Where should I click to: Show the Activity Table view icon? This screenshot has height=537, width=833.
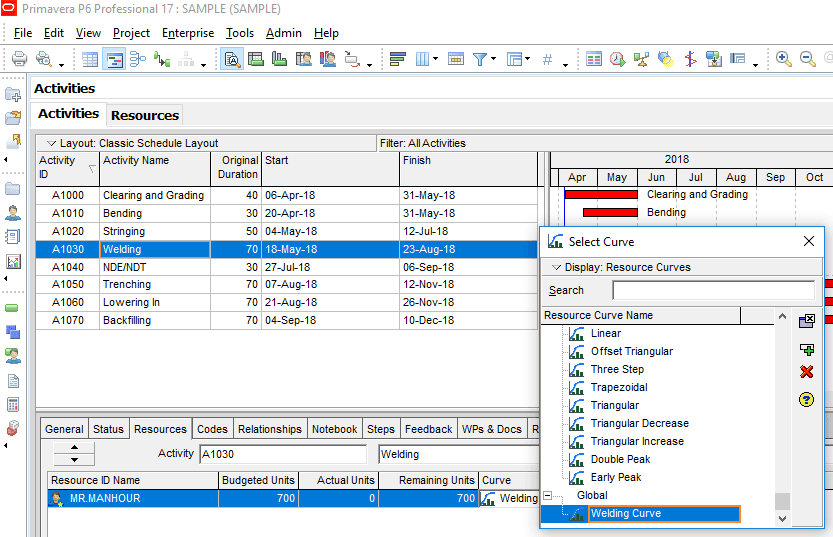click(90, 59)
